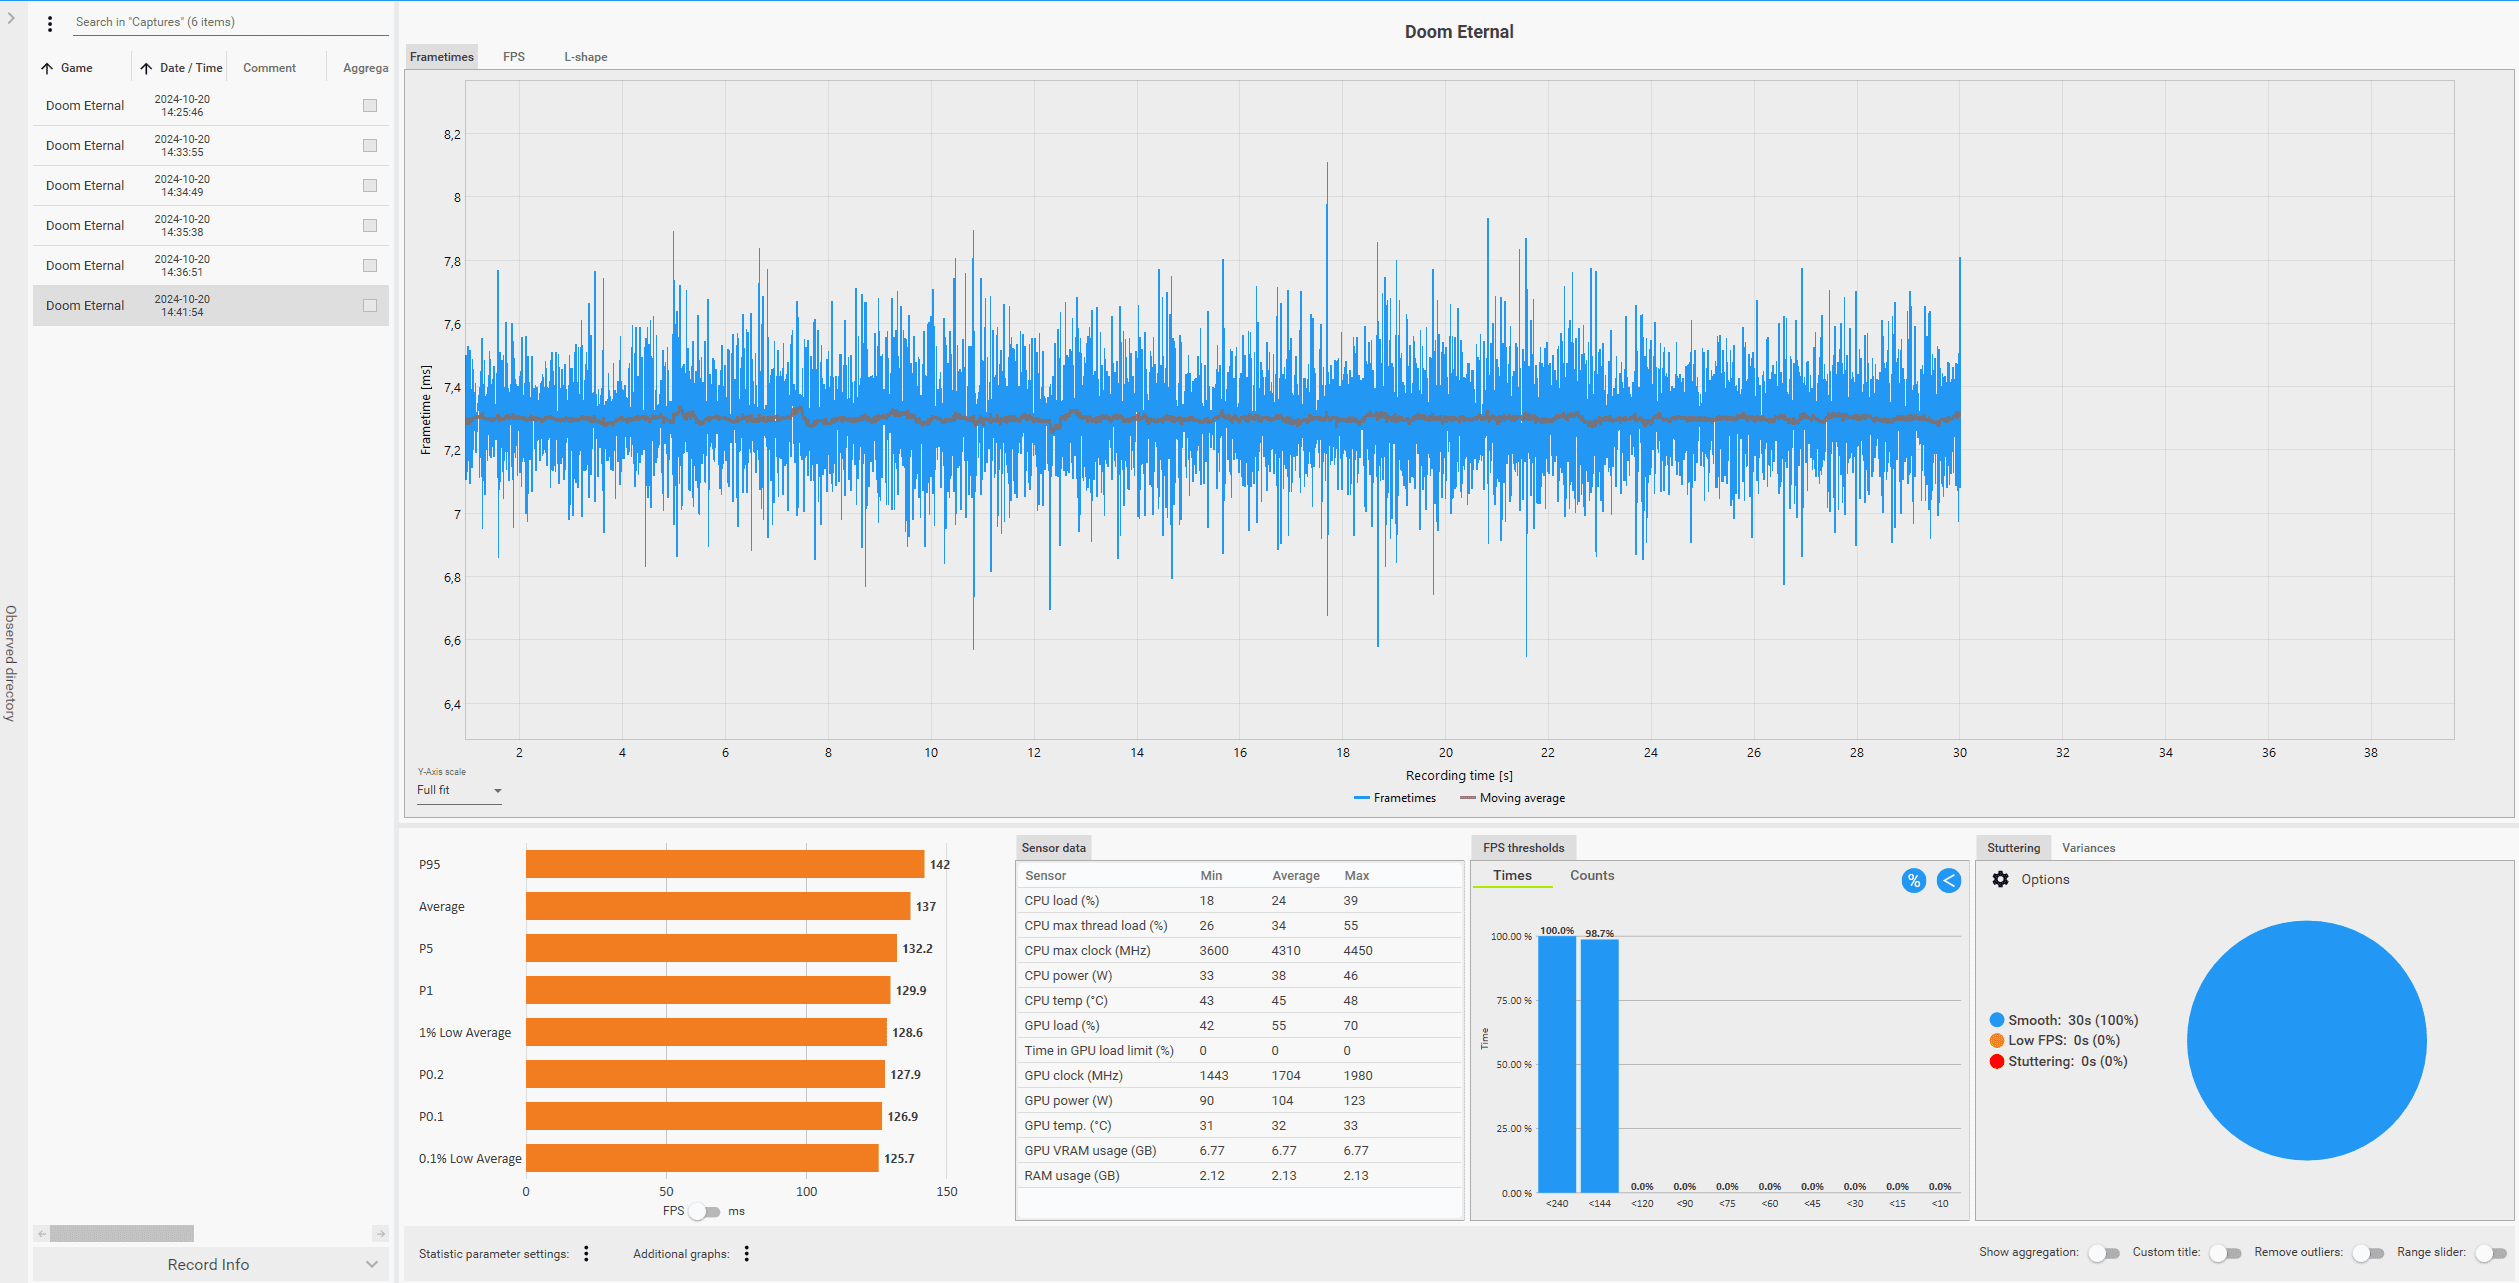
Task: Check aggregation box for the 14:41:54 capture
Action: point(370,305)
